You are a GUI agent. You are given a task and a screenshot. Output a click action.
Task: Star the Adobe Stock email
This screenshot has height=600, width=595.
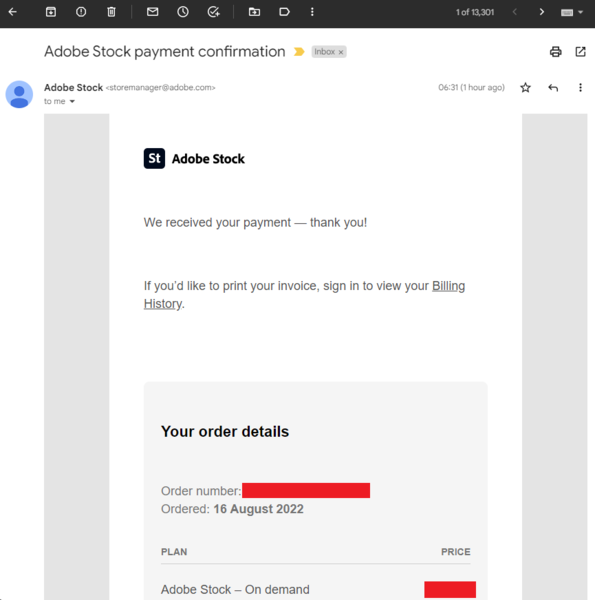tap(526, 88)
